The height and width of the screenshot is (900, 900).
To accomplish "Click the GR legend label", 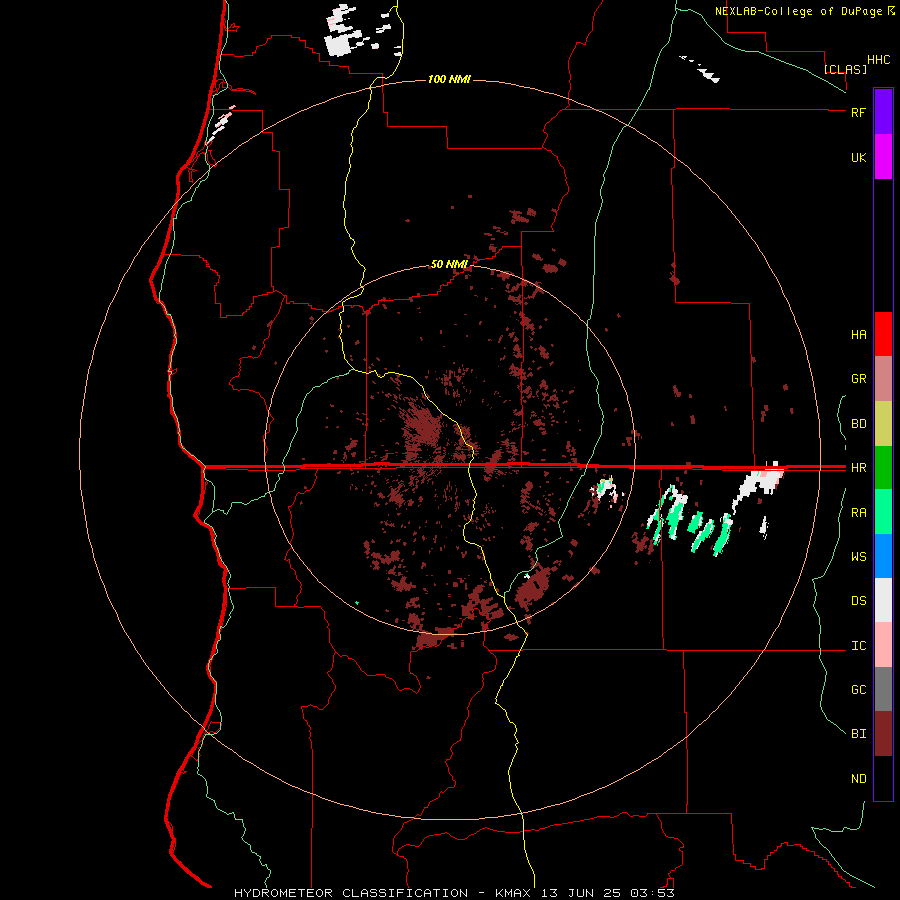I will (858, 379).
